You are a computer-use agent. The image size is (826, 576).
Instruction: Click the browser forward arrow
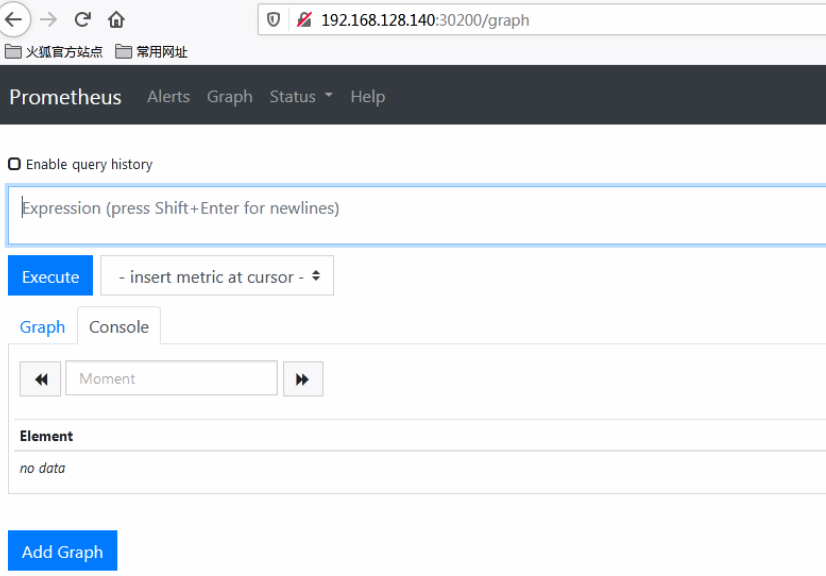(x=48, y=20)
